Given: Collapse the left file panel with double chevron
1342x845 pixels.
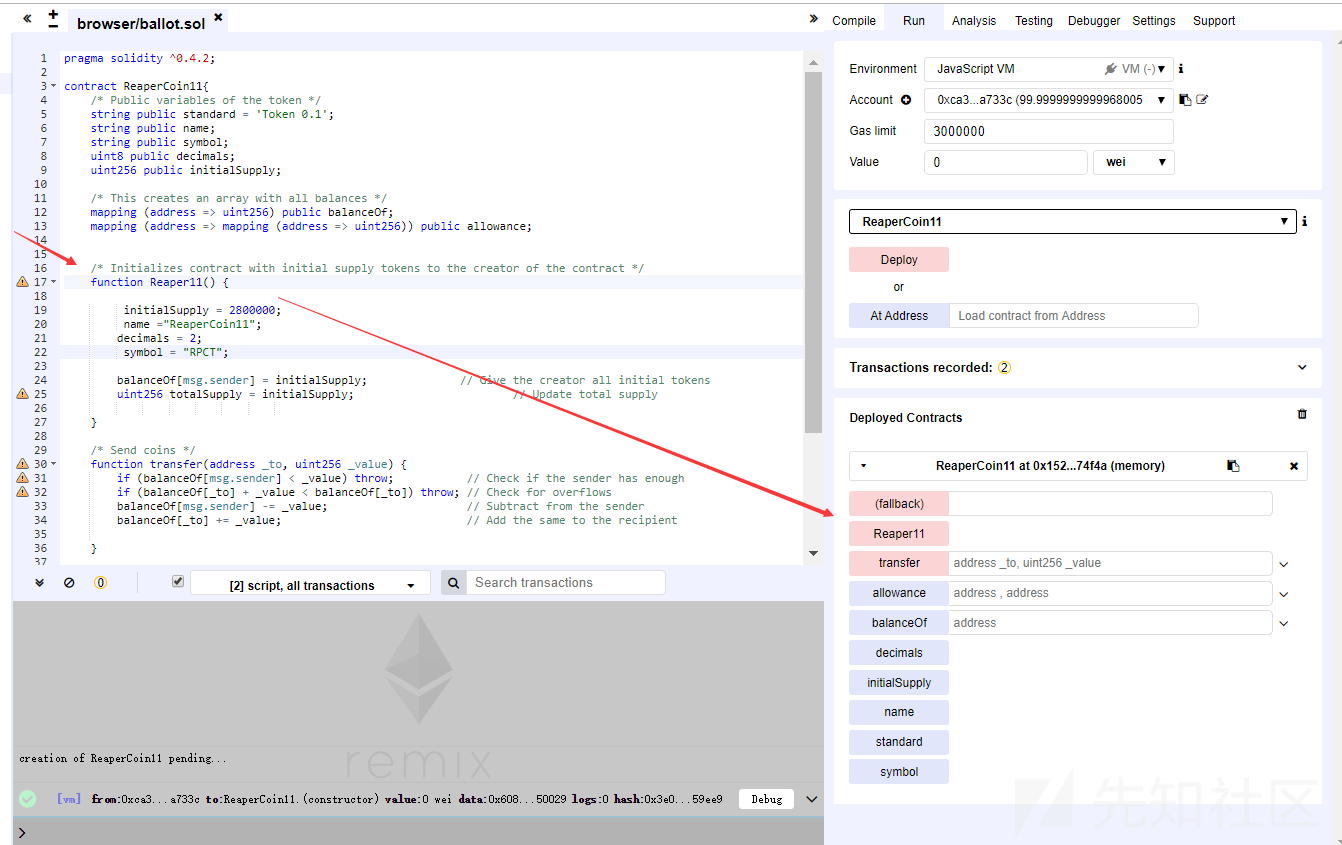Looking at the screenshot, I should [x=27, y=19].
